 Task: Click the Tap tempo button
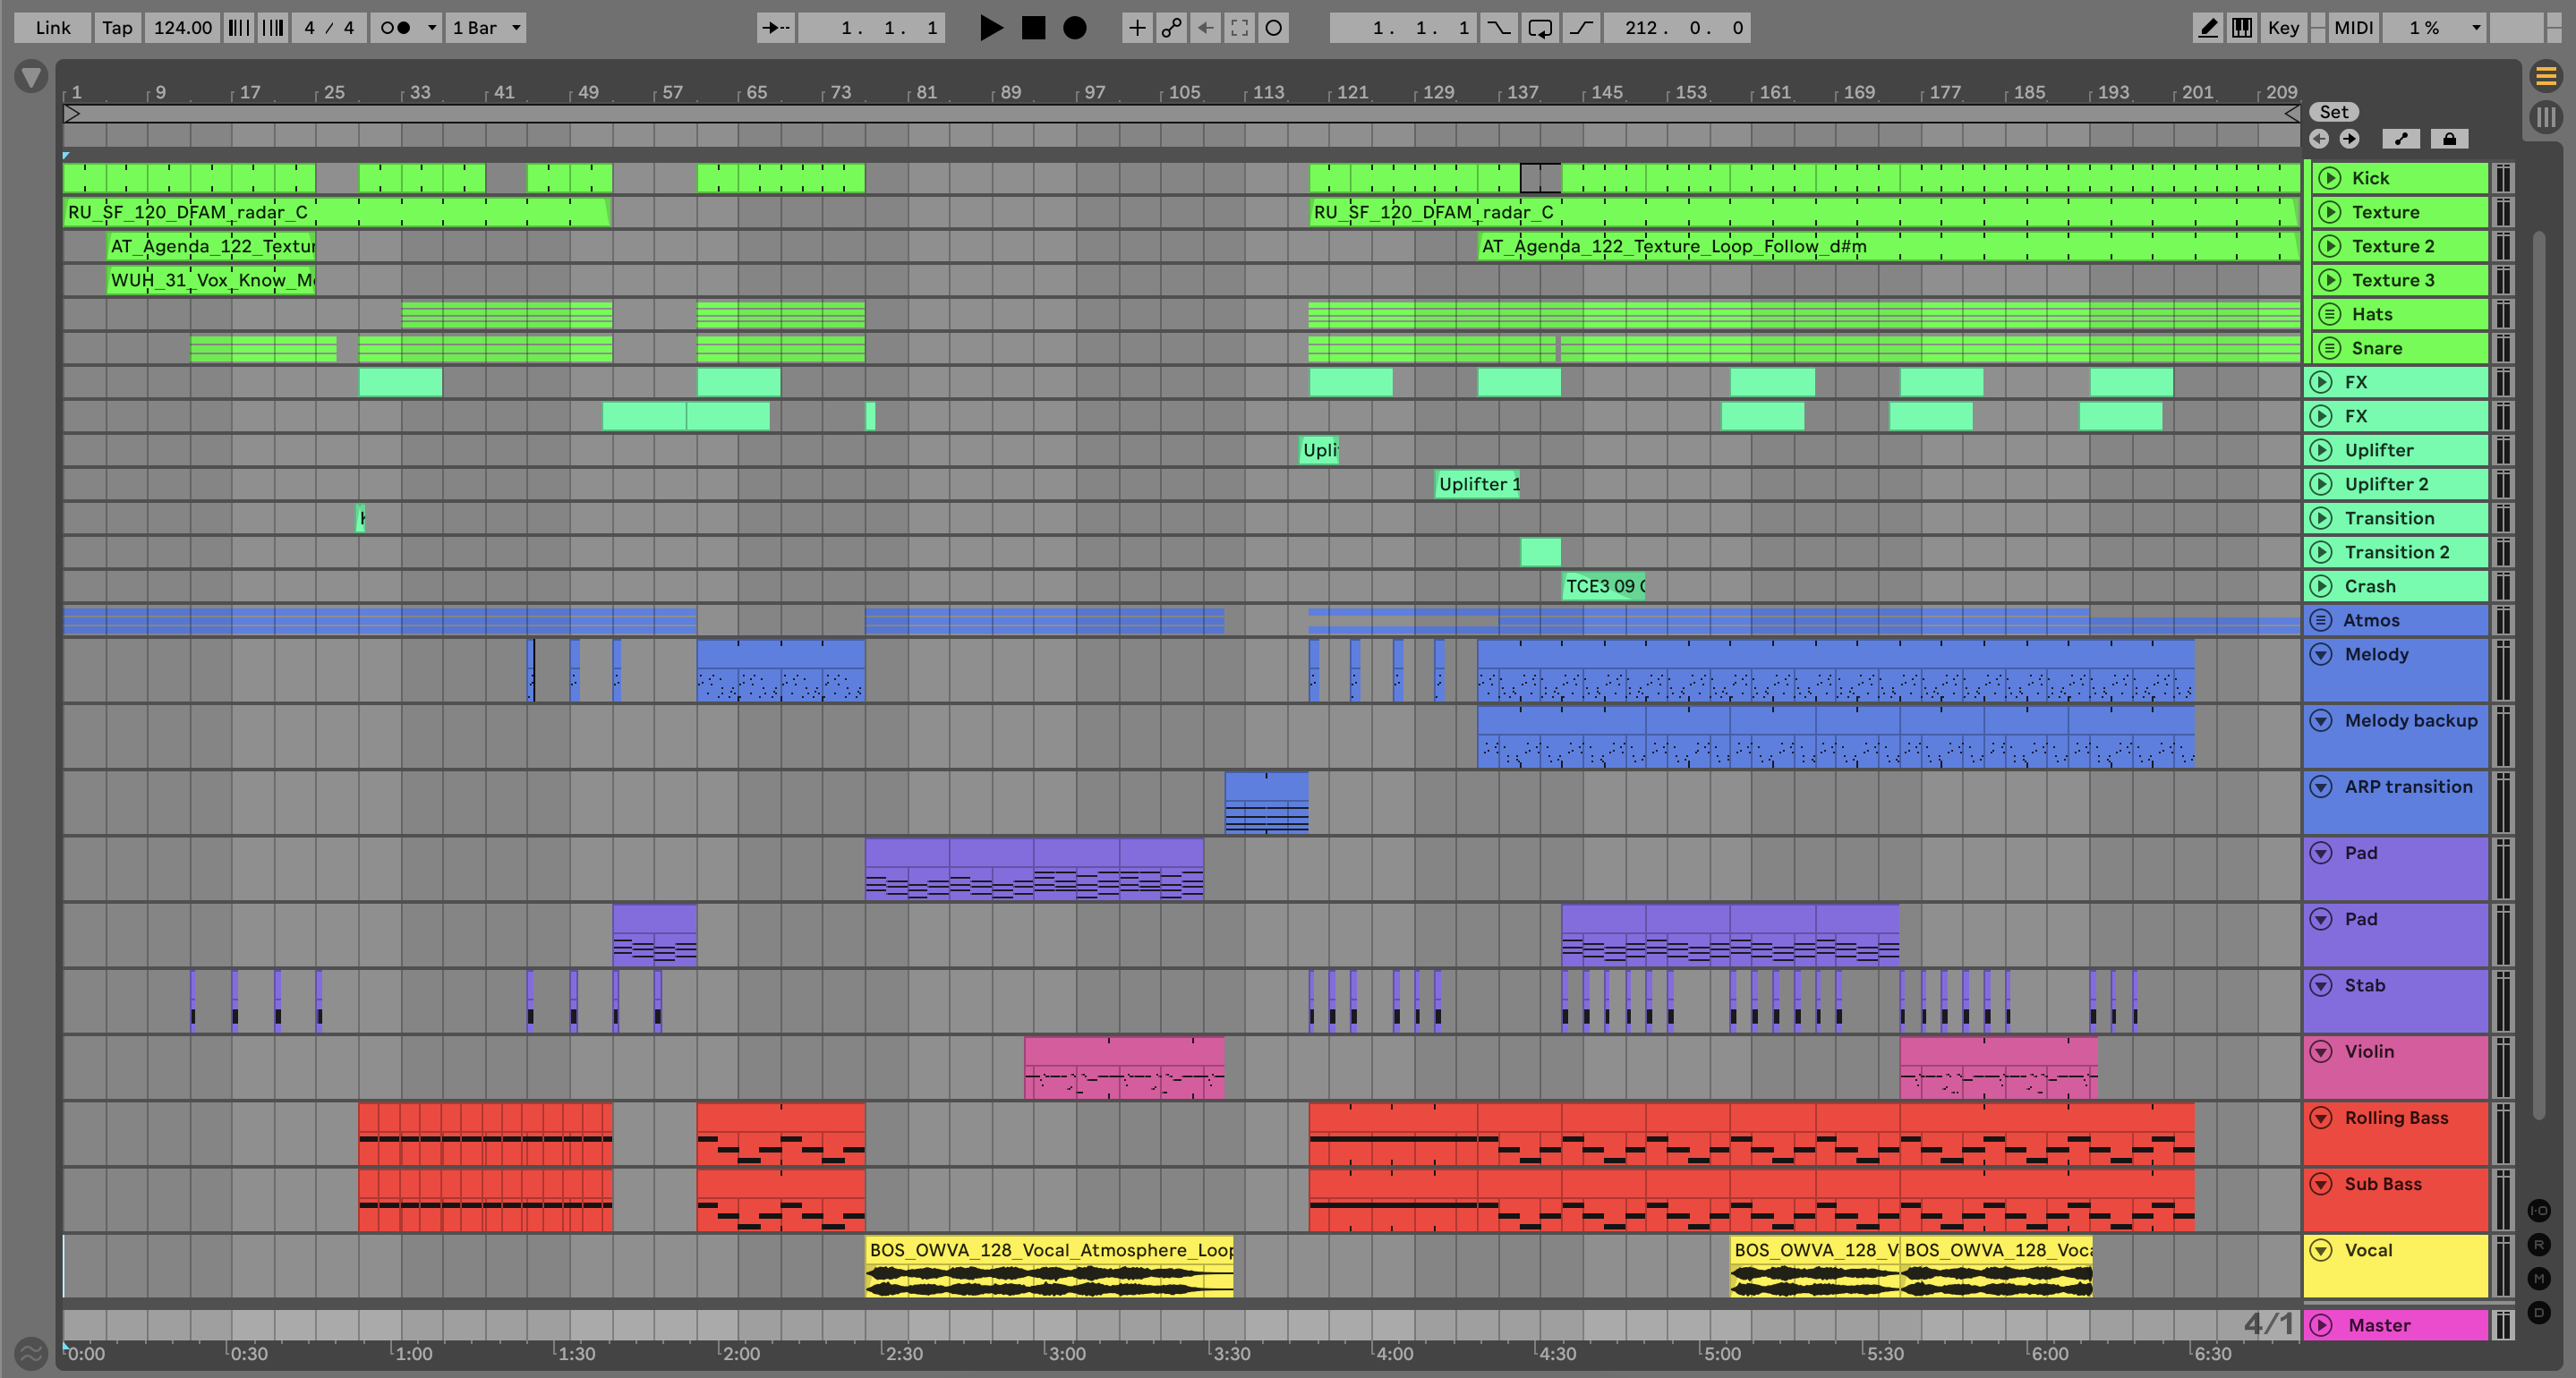click(117, 28)
